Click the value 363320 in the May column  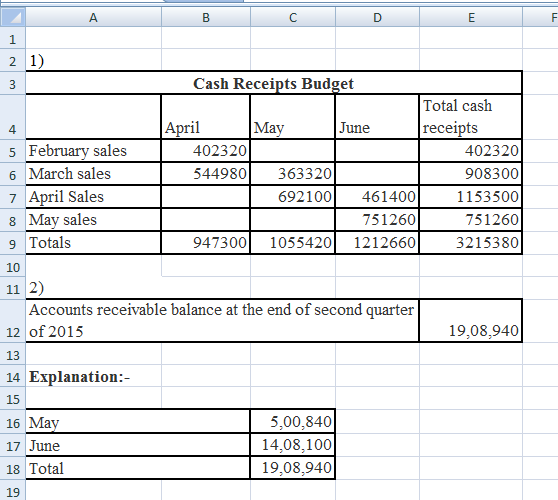click(x=293, y=174)
